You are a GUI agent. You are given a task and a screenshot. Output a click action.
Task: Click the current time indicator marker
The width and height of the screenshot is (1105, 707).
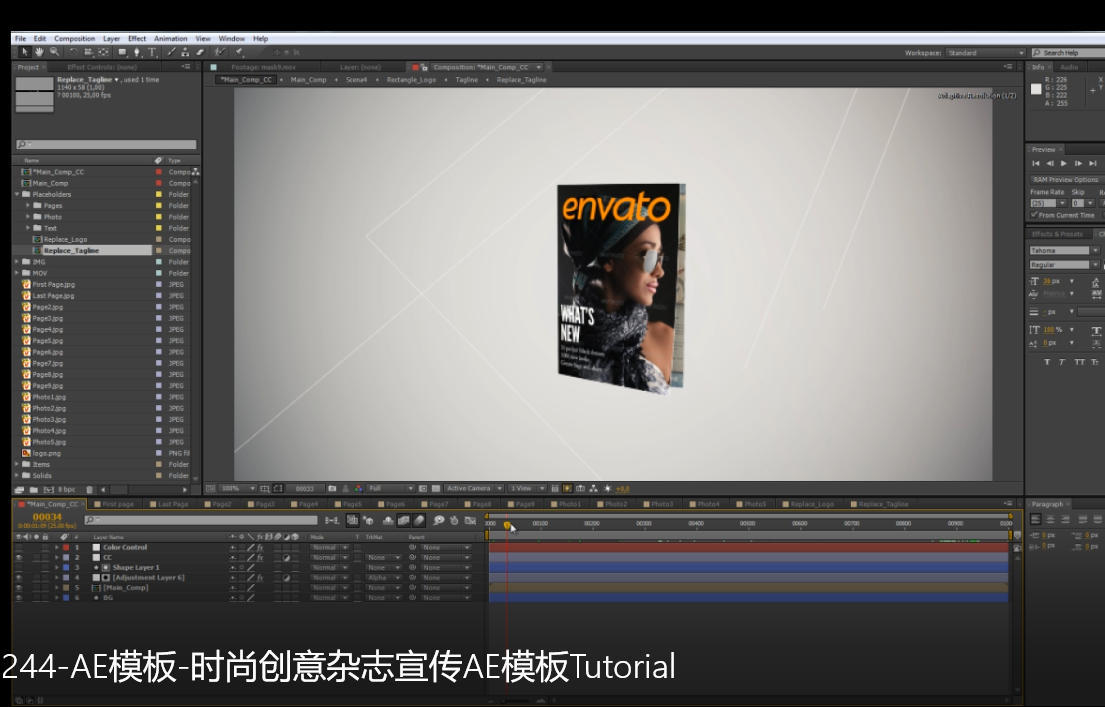pos(507,525)
